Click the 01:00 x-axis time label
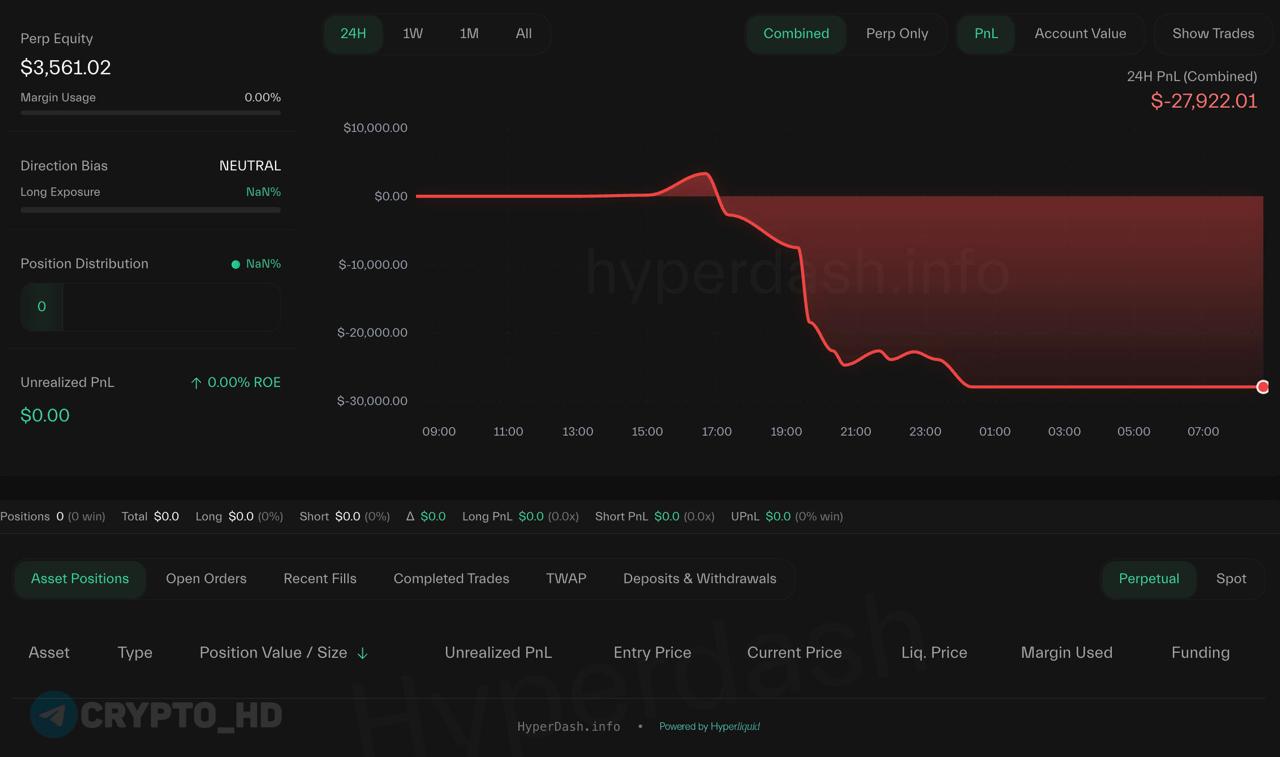Viewport: 1280px width, 757px height. coord(995,432)
